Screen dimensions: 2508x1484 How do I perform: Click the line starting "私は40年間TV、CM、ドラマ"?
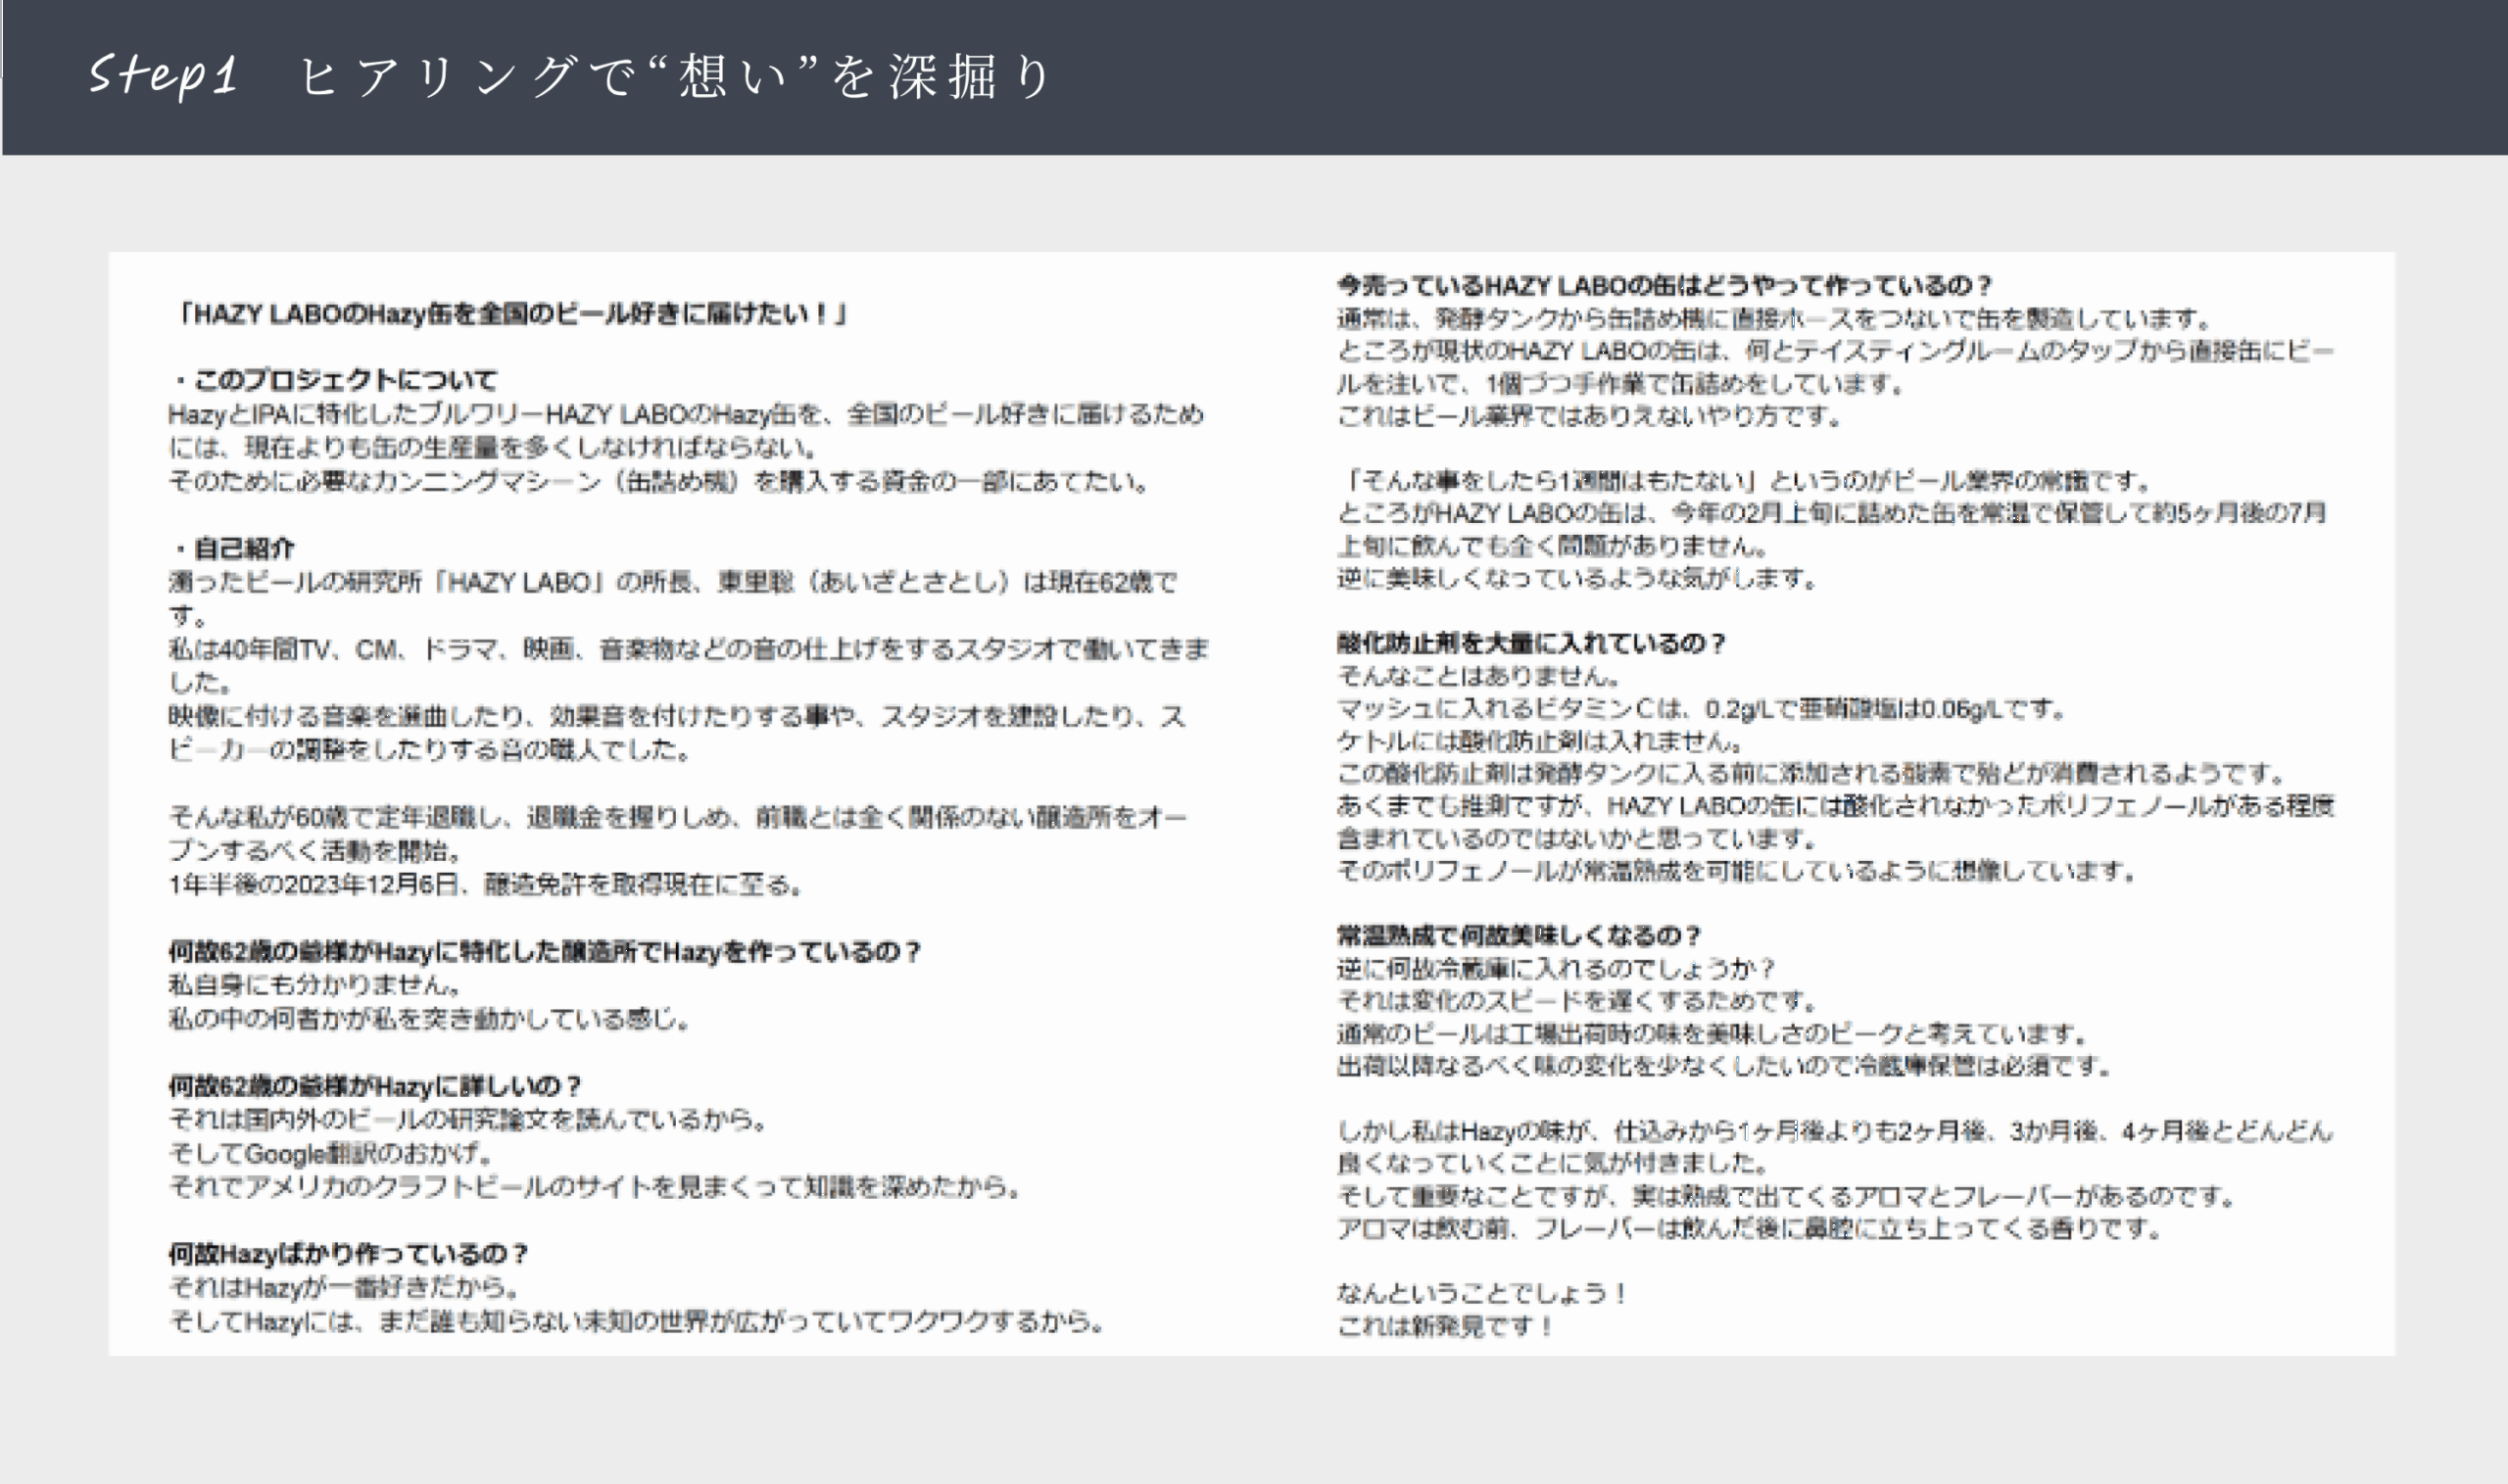click(688, 649)
